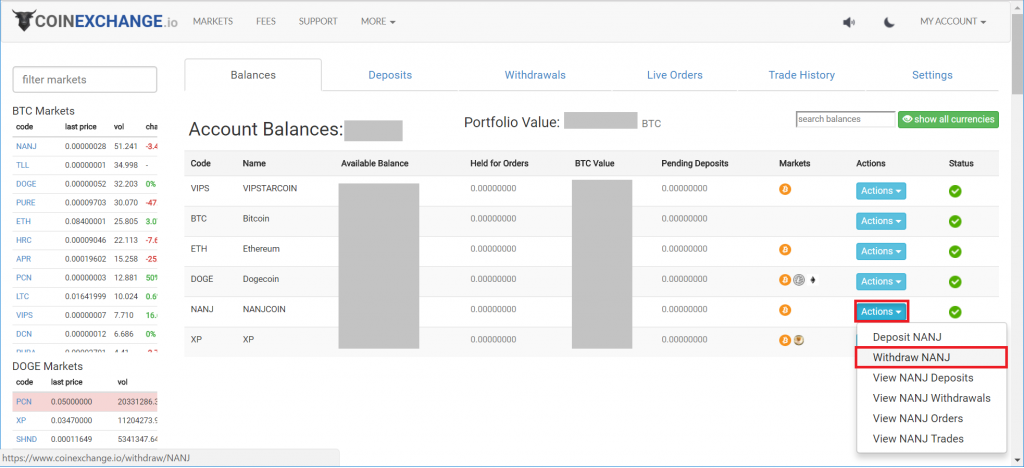Click Doge market icon in XP row

point(799,340)
